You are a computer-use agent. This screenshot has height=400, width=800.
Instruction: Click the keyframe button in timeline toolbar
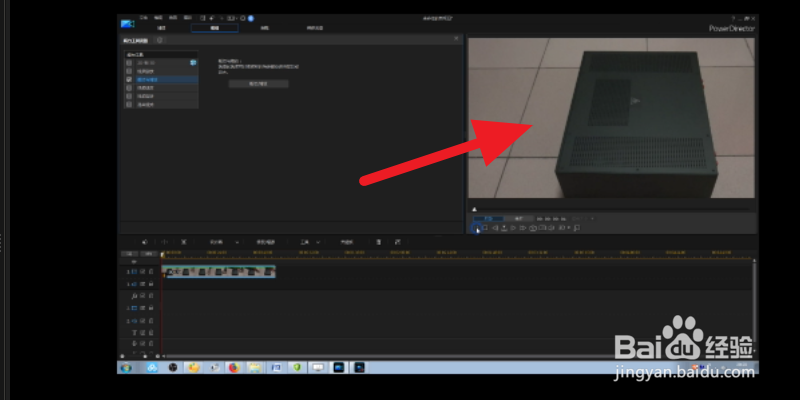click(347, 242)
